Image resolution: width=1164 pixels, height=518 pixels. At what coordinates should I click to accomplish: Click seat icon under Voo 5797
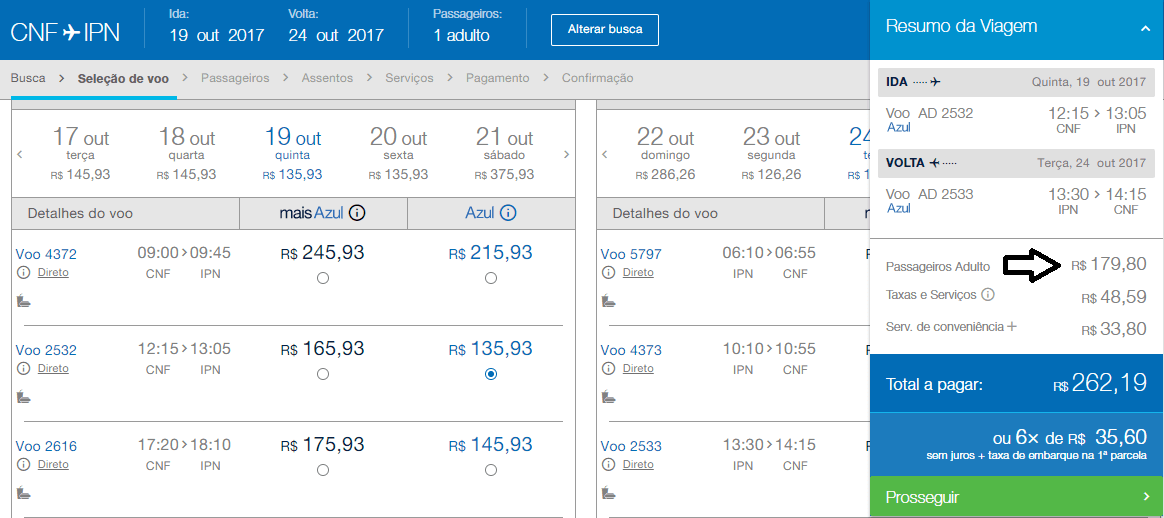click(x=608, y=301)
